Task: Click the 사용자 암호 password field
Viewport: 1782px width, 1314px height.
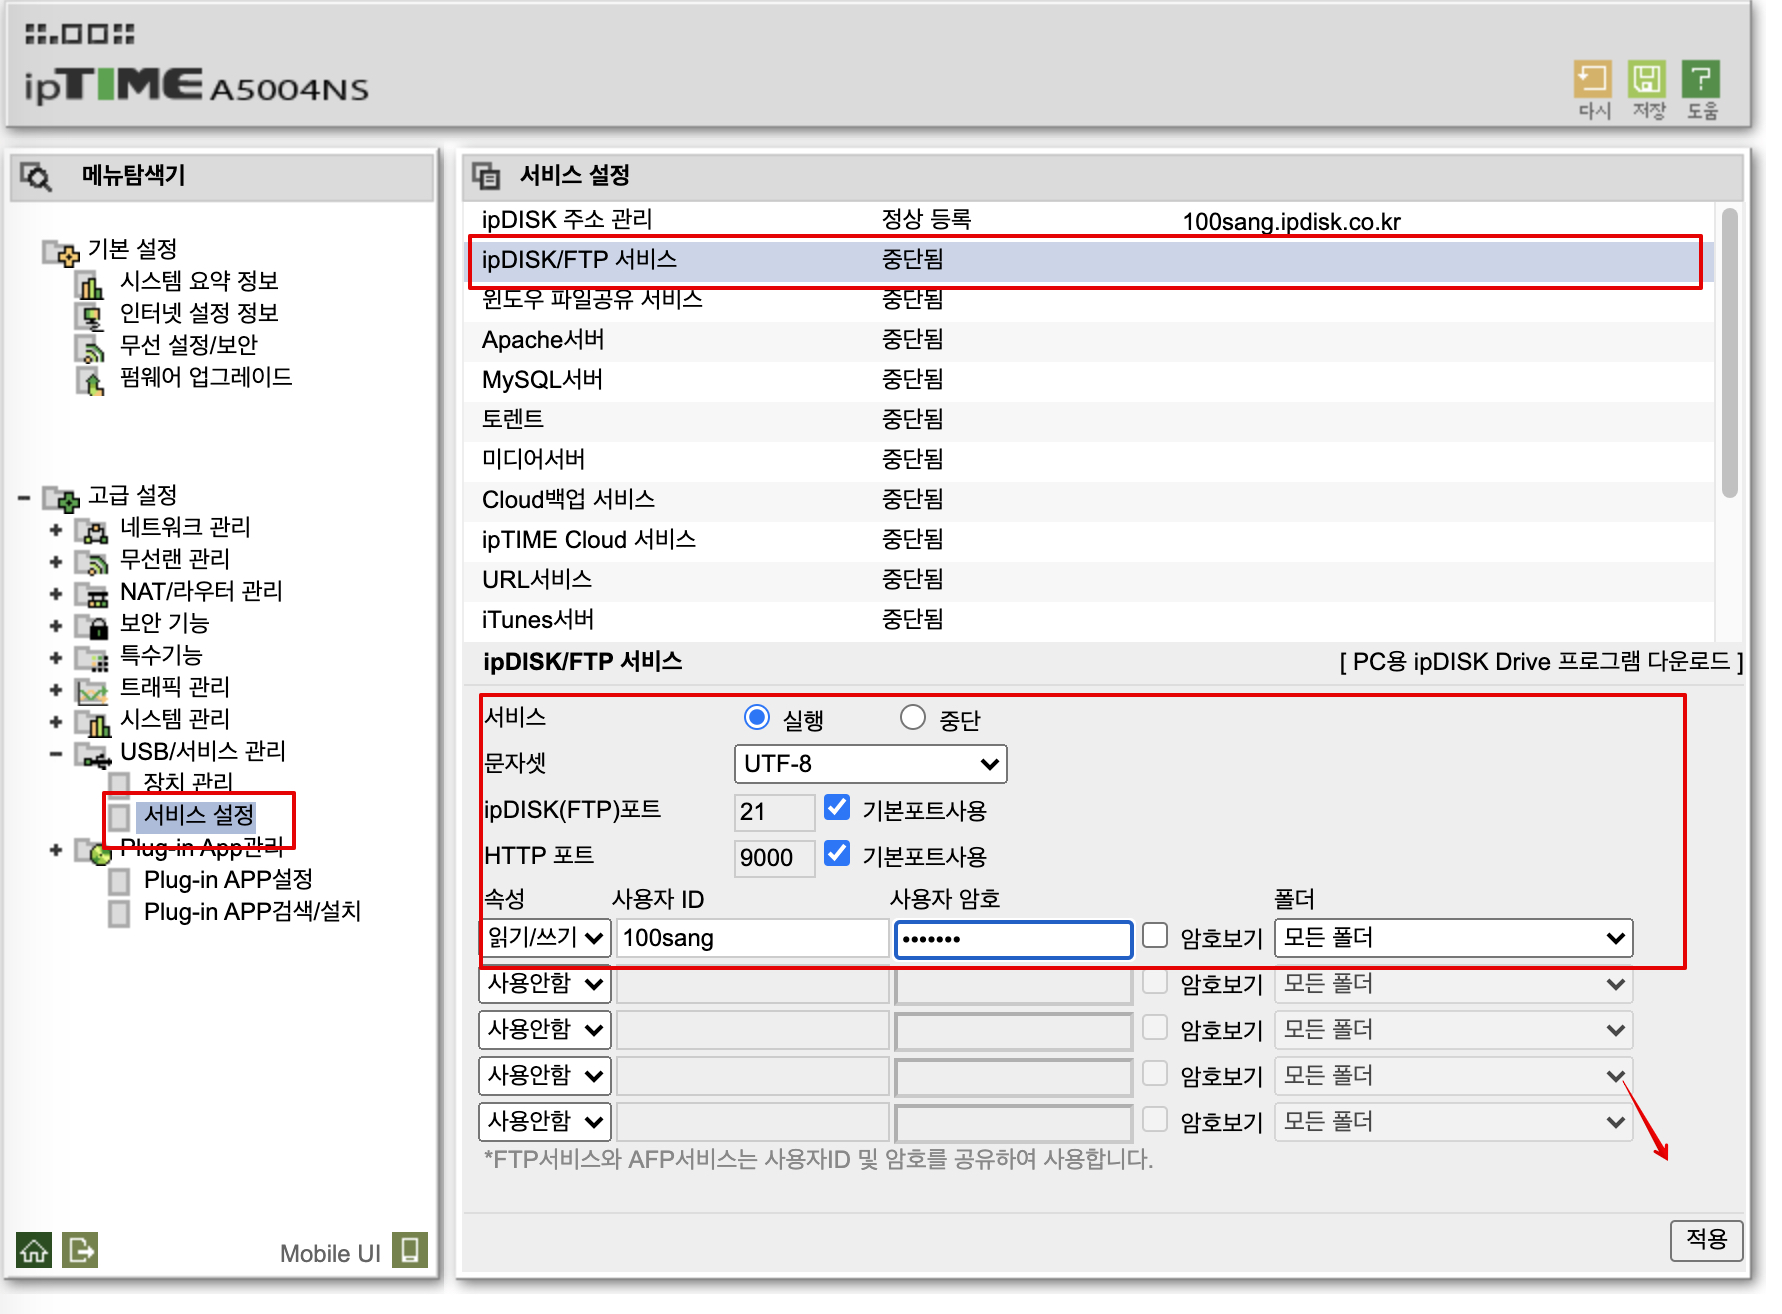Action: [x=1013, y=939]
